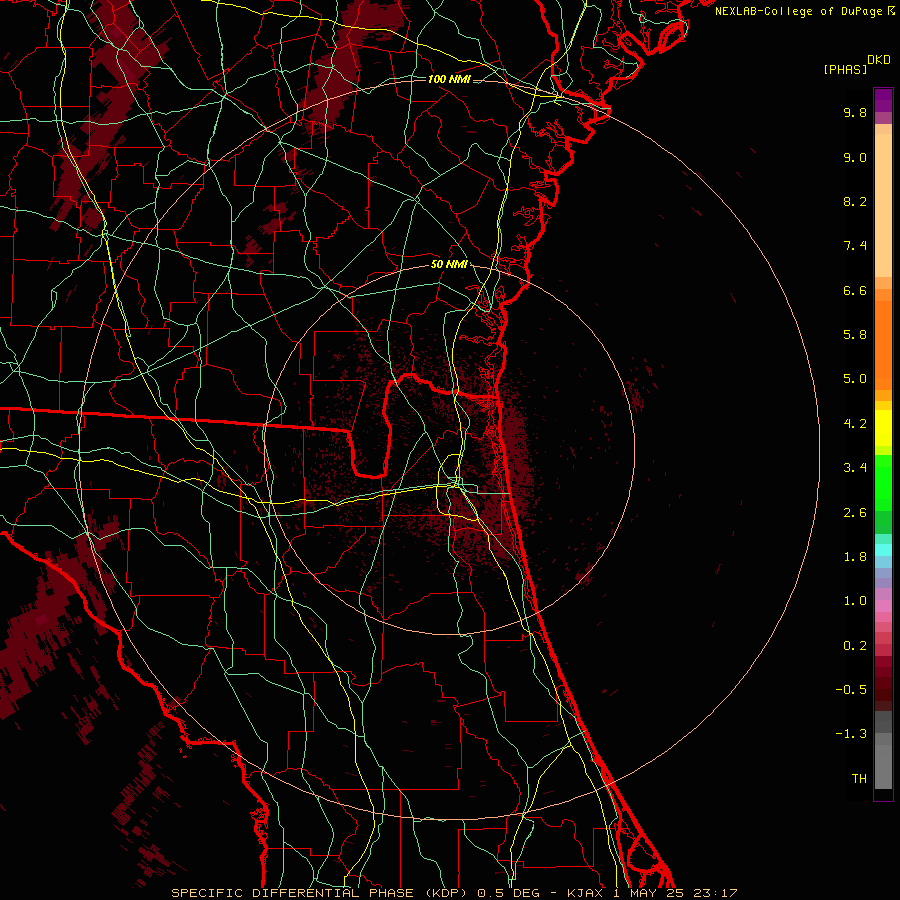Screen dimensions: 900x900
Task: Click the 2.6 value on the color scale
Action: 855,513
